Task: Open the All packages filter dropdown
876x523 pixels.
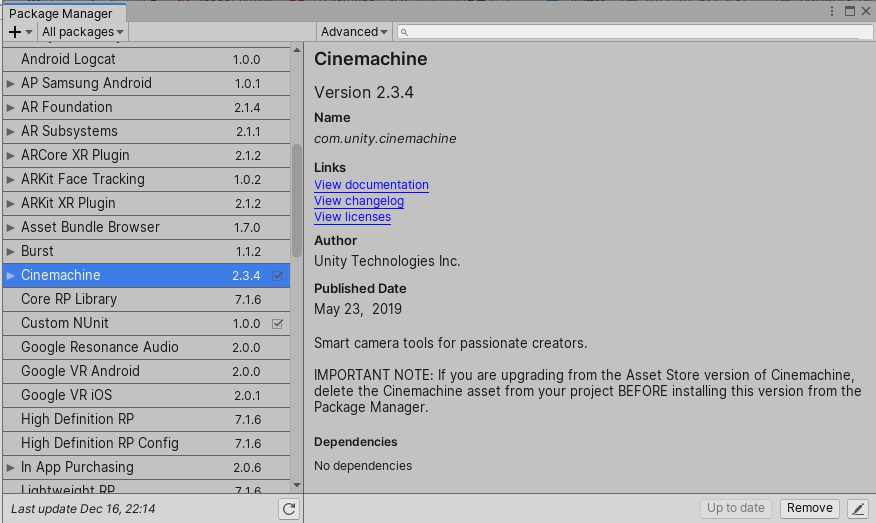Action: tap(83, 32)
